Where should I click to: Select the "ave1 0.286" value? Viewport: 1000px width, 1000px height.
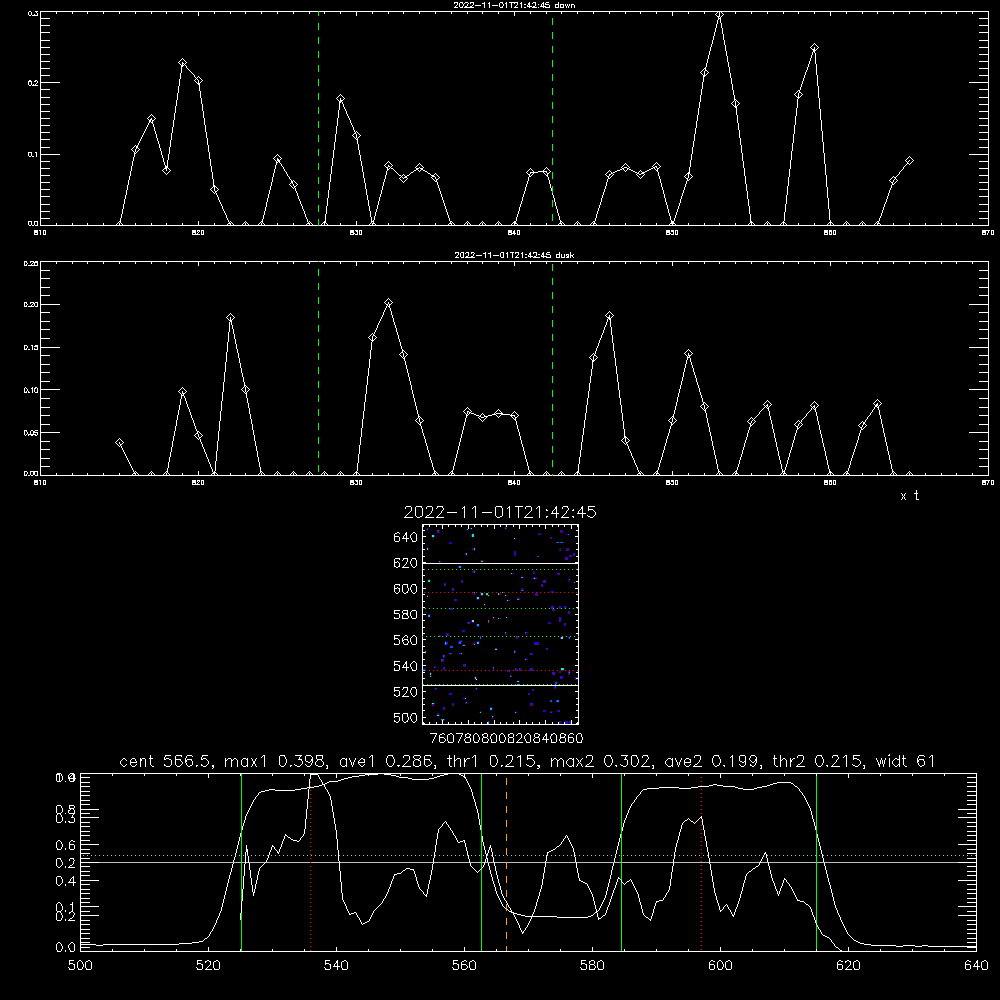[x=386, y=761]
